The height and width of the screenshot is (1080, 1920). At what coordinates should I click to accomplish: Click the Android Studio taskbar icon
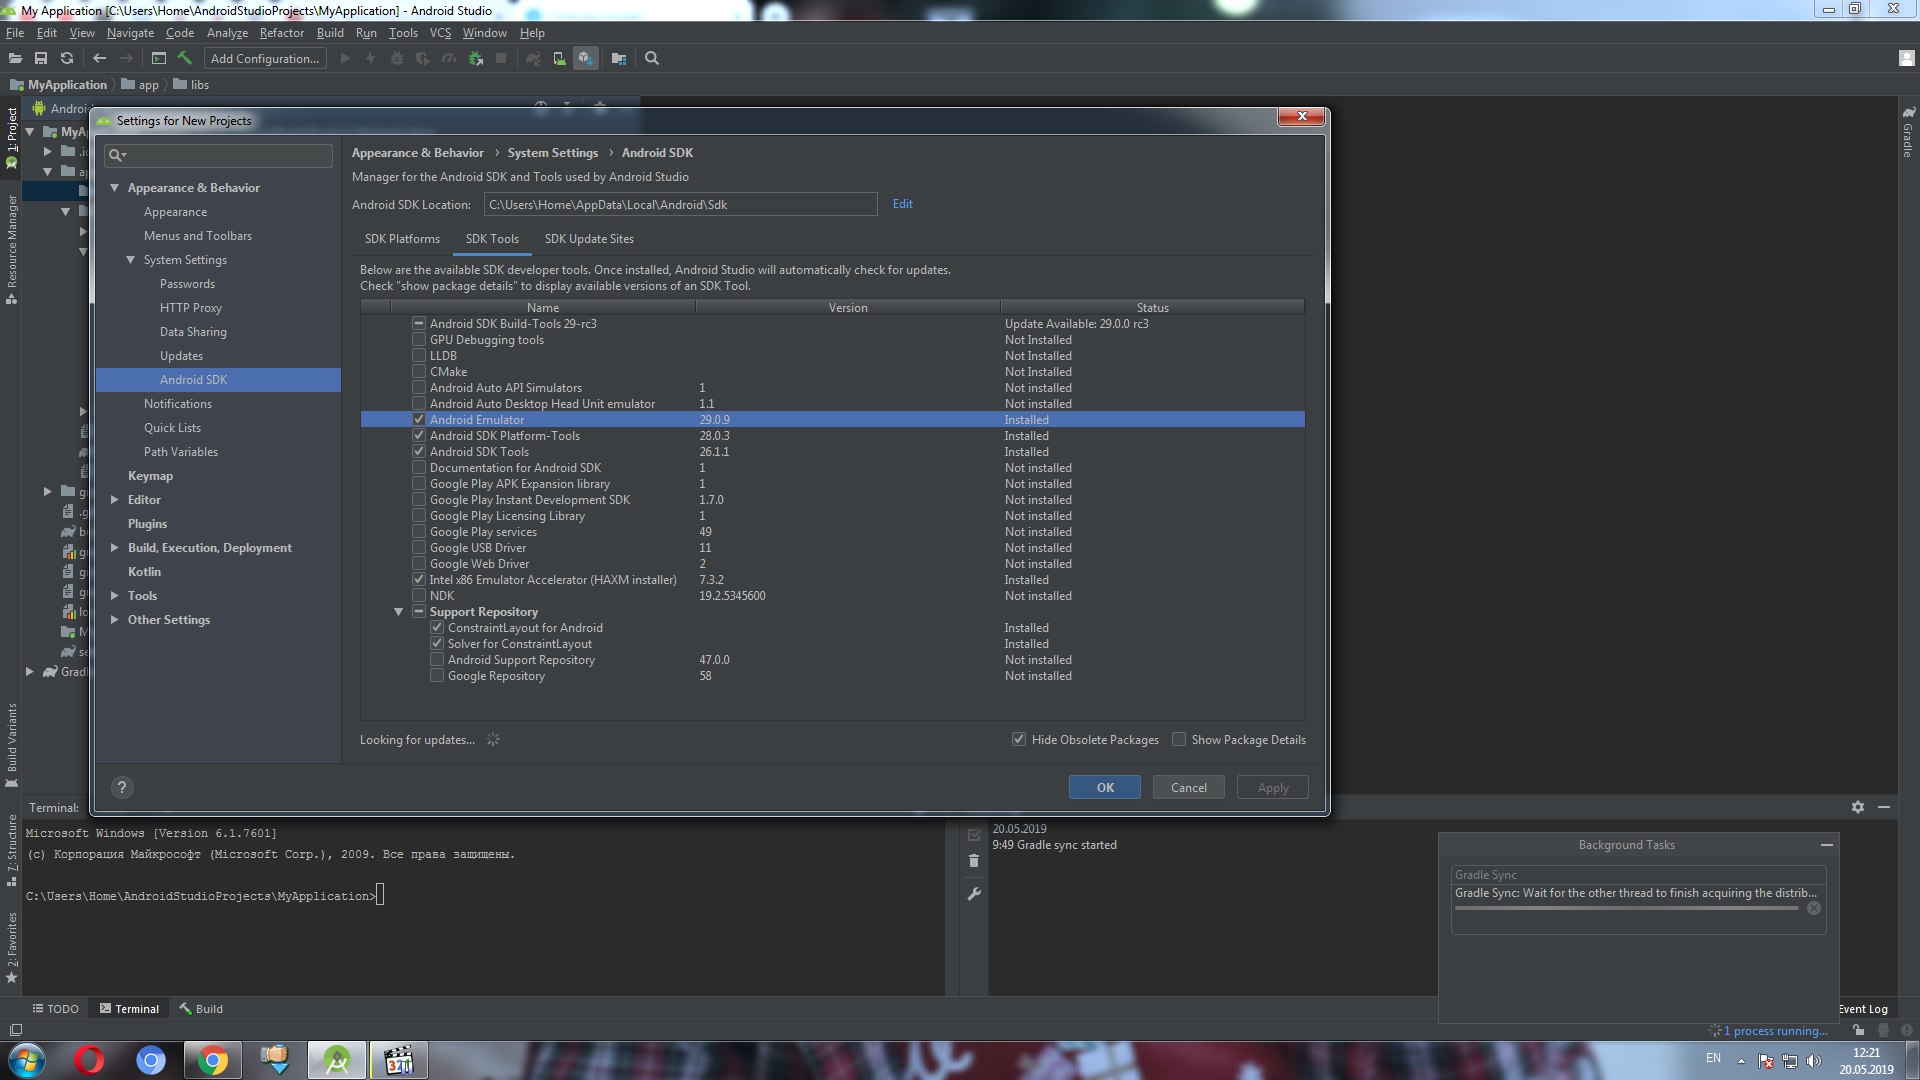coord(337,1060)
